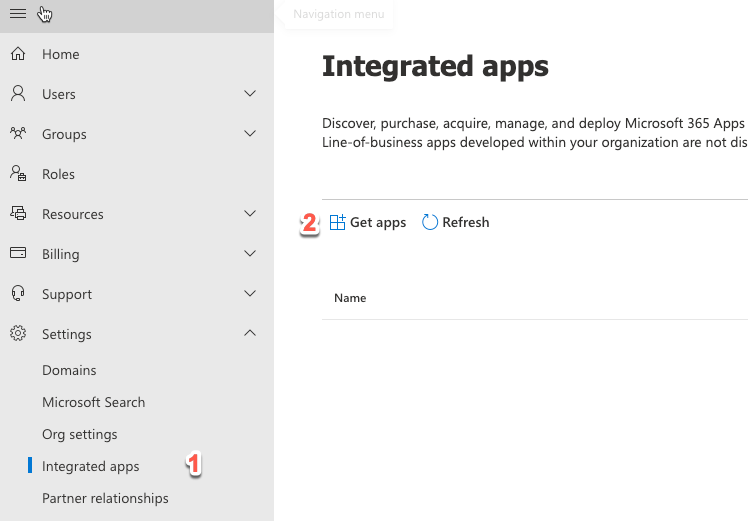
Task: Click the Get apps grid icon
Action: pyautogui.click(x=337, y=222)
